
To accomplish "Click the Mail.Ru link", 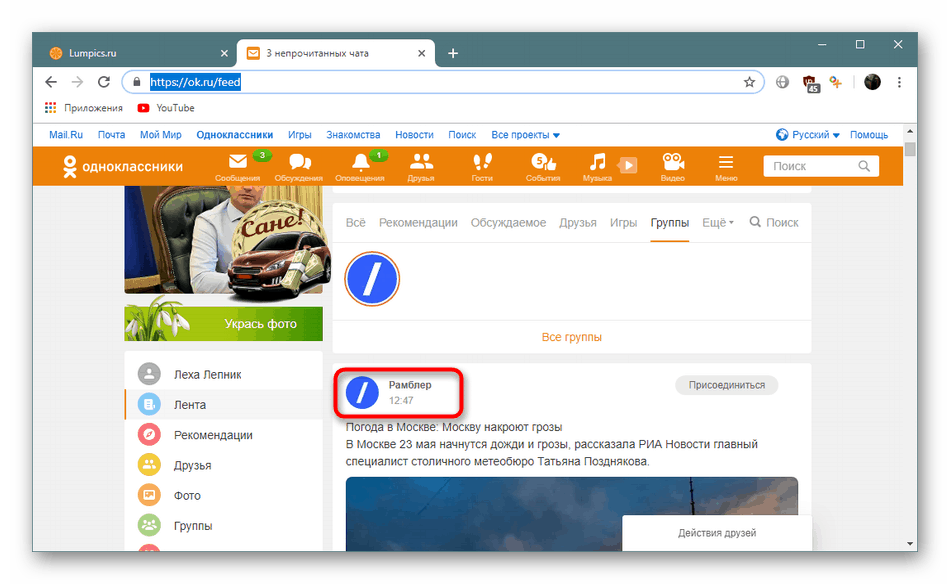I will [x=66, y=134].
